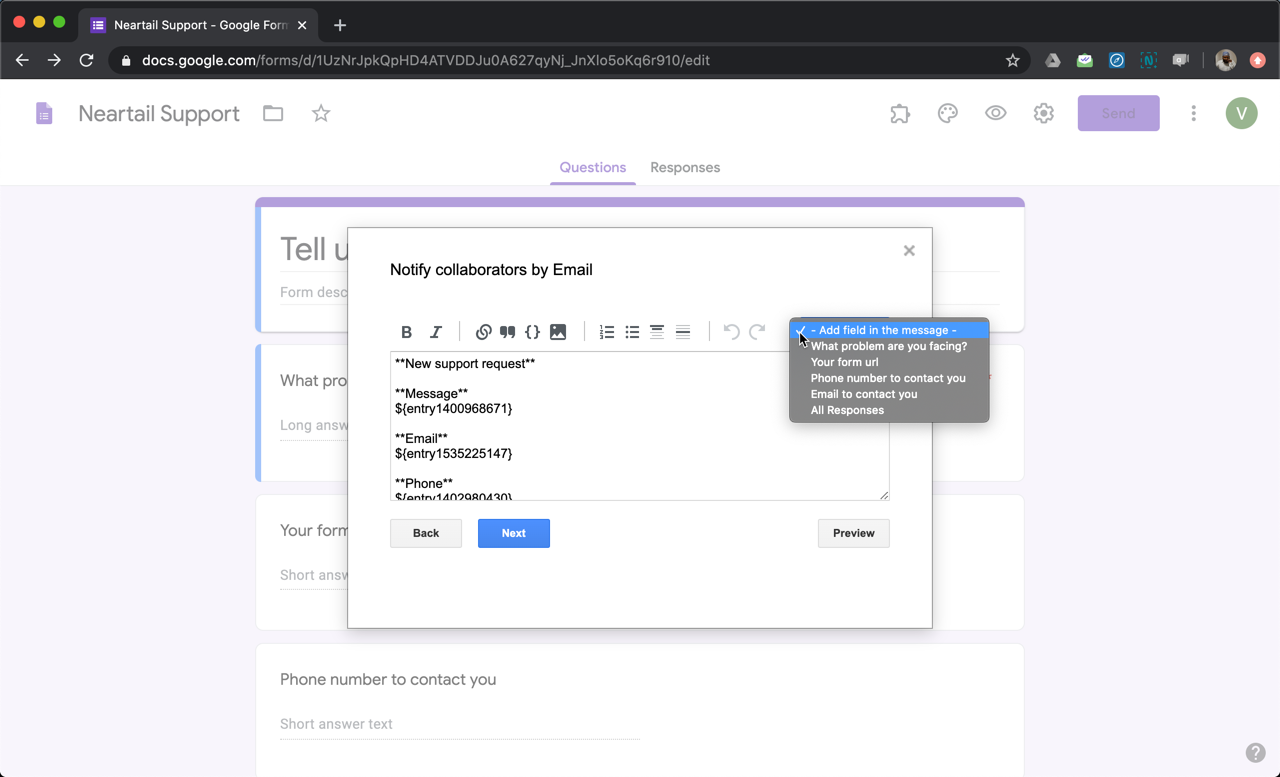
Task: Click text area resize handle corner
Action: pyautogui.click(x=883, y=495)
